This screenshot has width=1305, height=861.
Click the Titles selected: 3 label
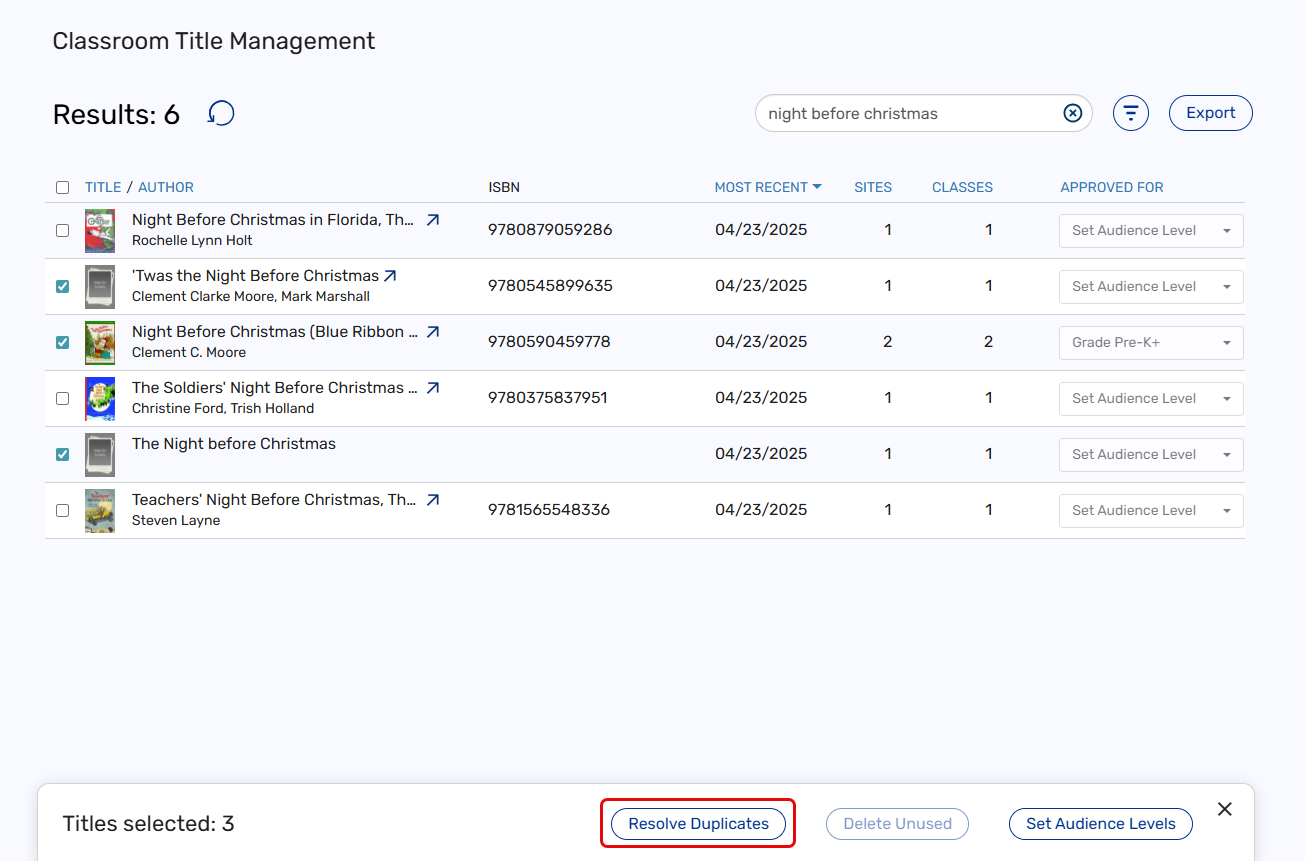coord(149,824)
